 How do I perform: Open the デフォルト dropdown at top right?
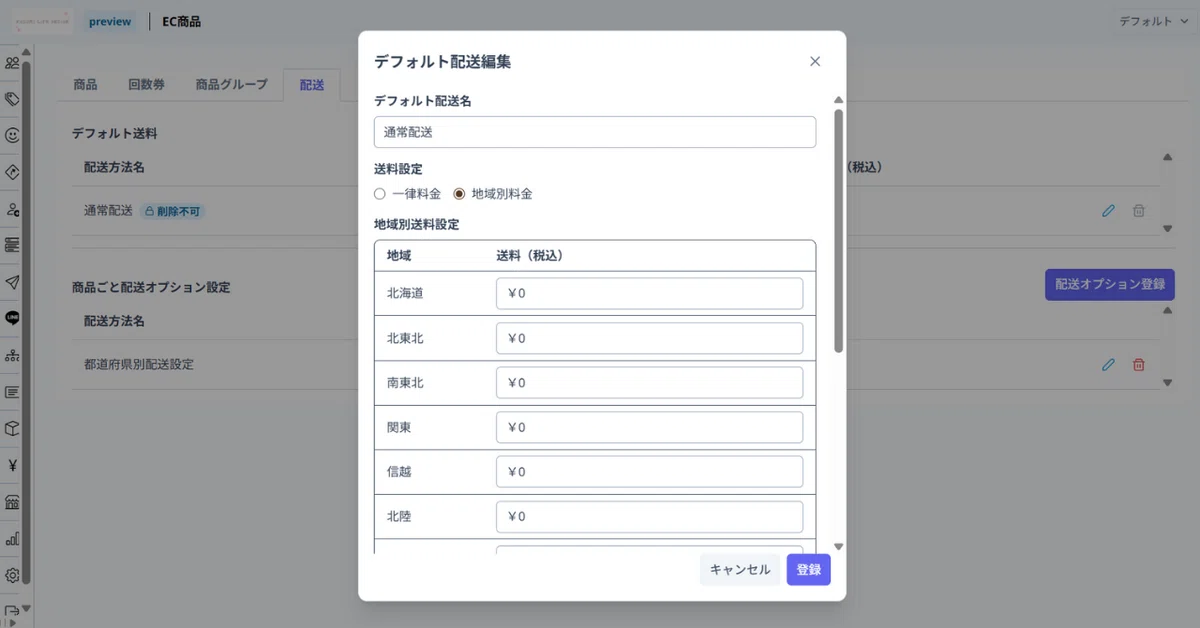point(1153,21)
